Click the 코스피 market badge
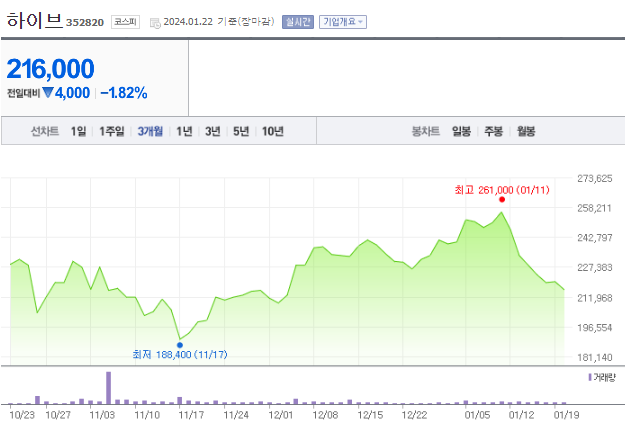This screenshot has width=625, height=436. click(125, 22)
